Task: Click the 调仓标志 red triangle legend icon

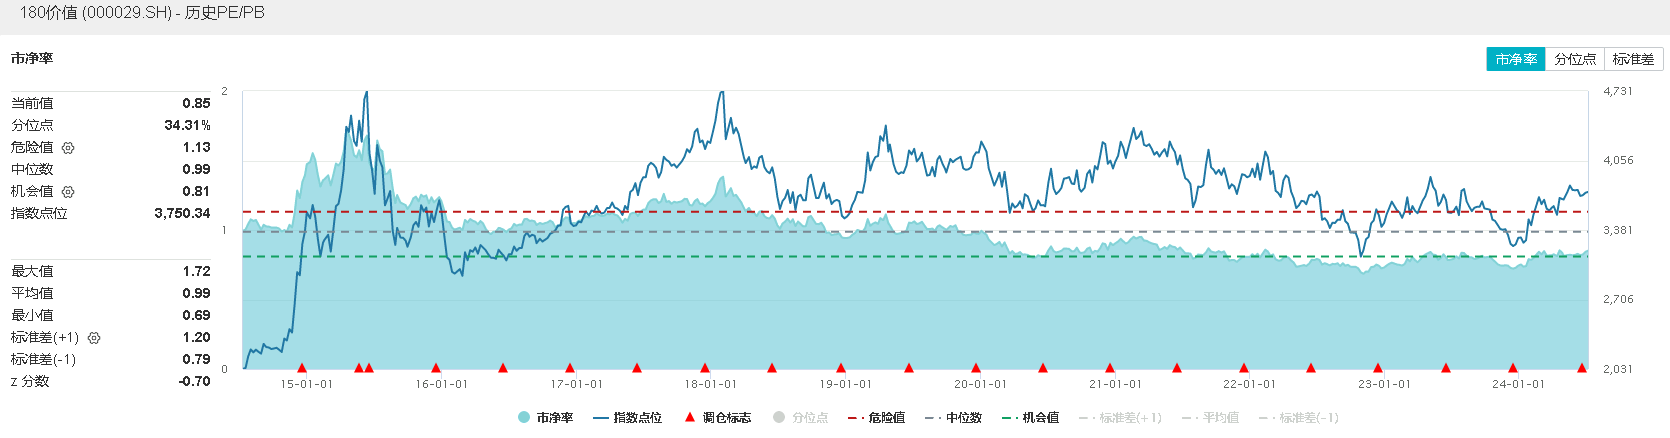Action: [x=689, y=417]
